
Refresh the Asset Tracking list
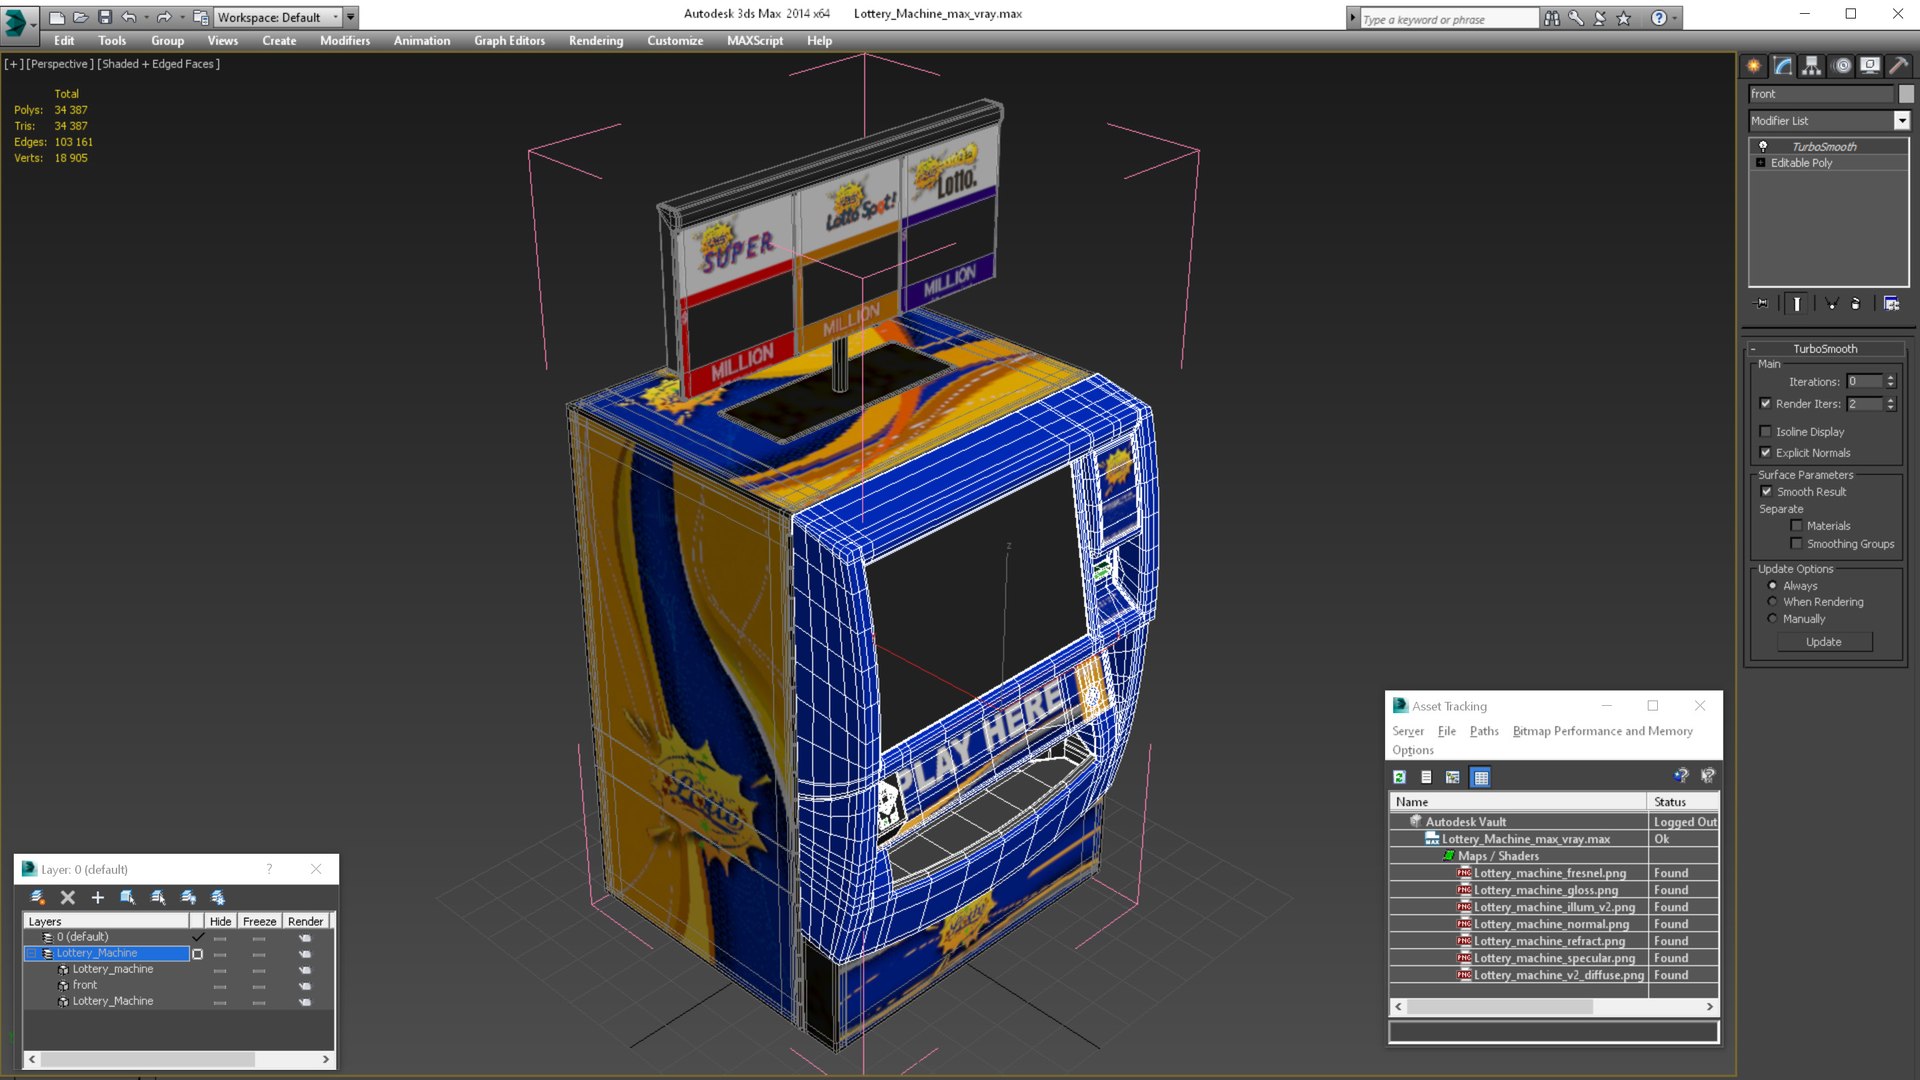(1399, 777)
